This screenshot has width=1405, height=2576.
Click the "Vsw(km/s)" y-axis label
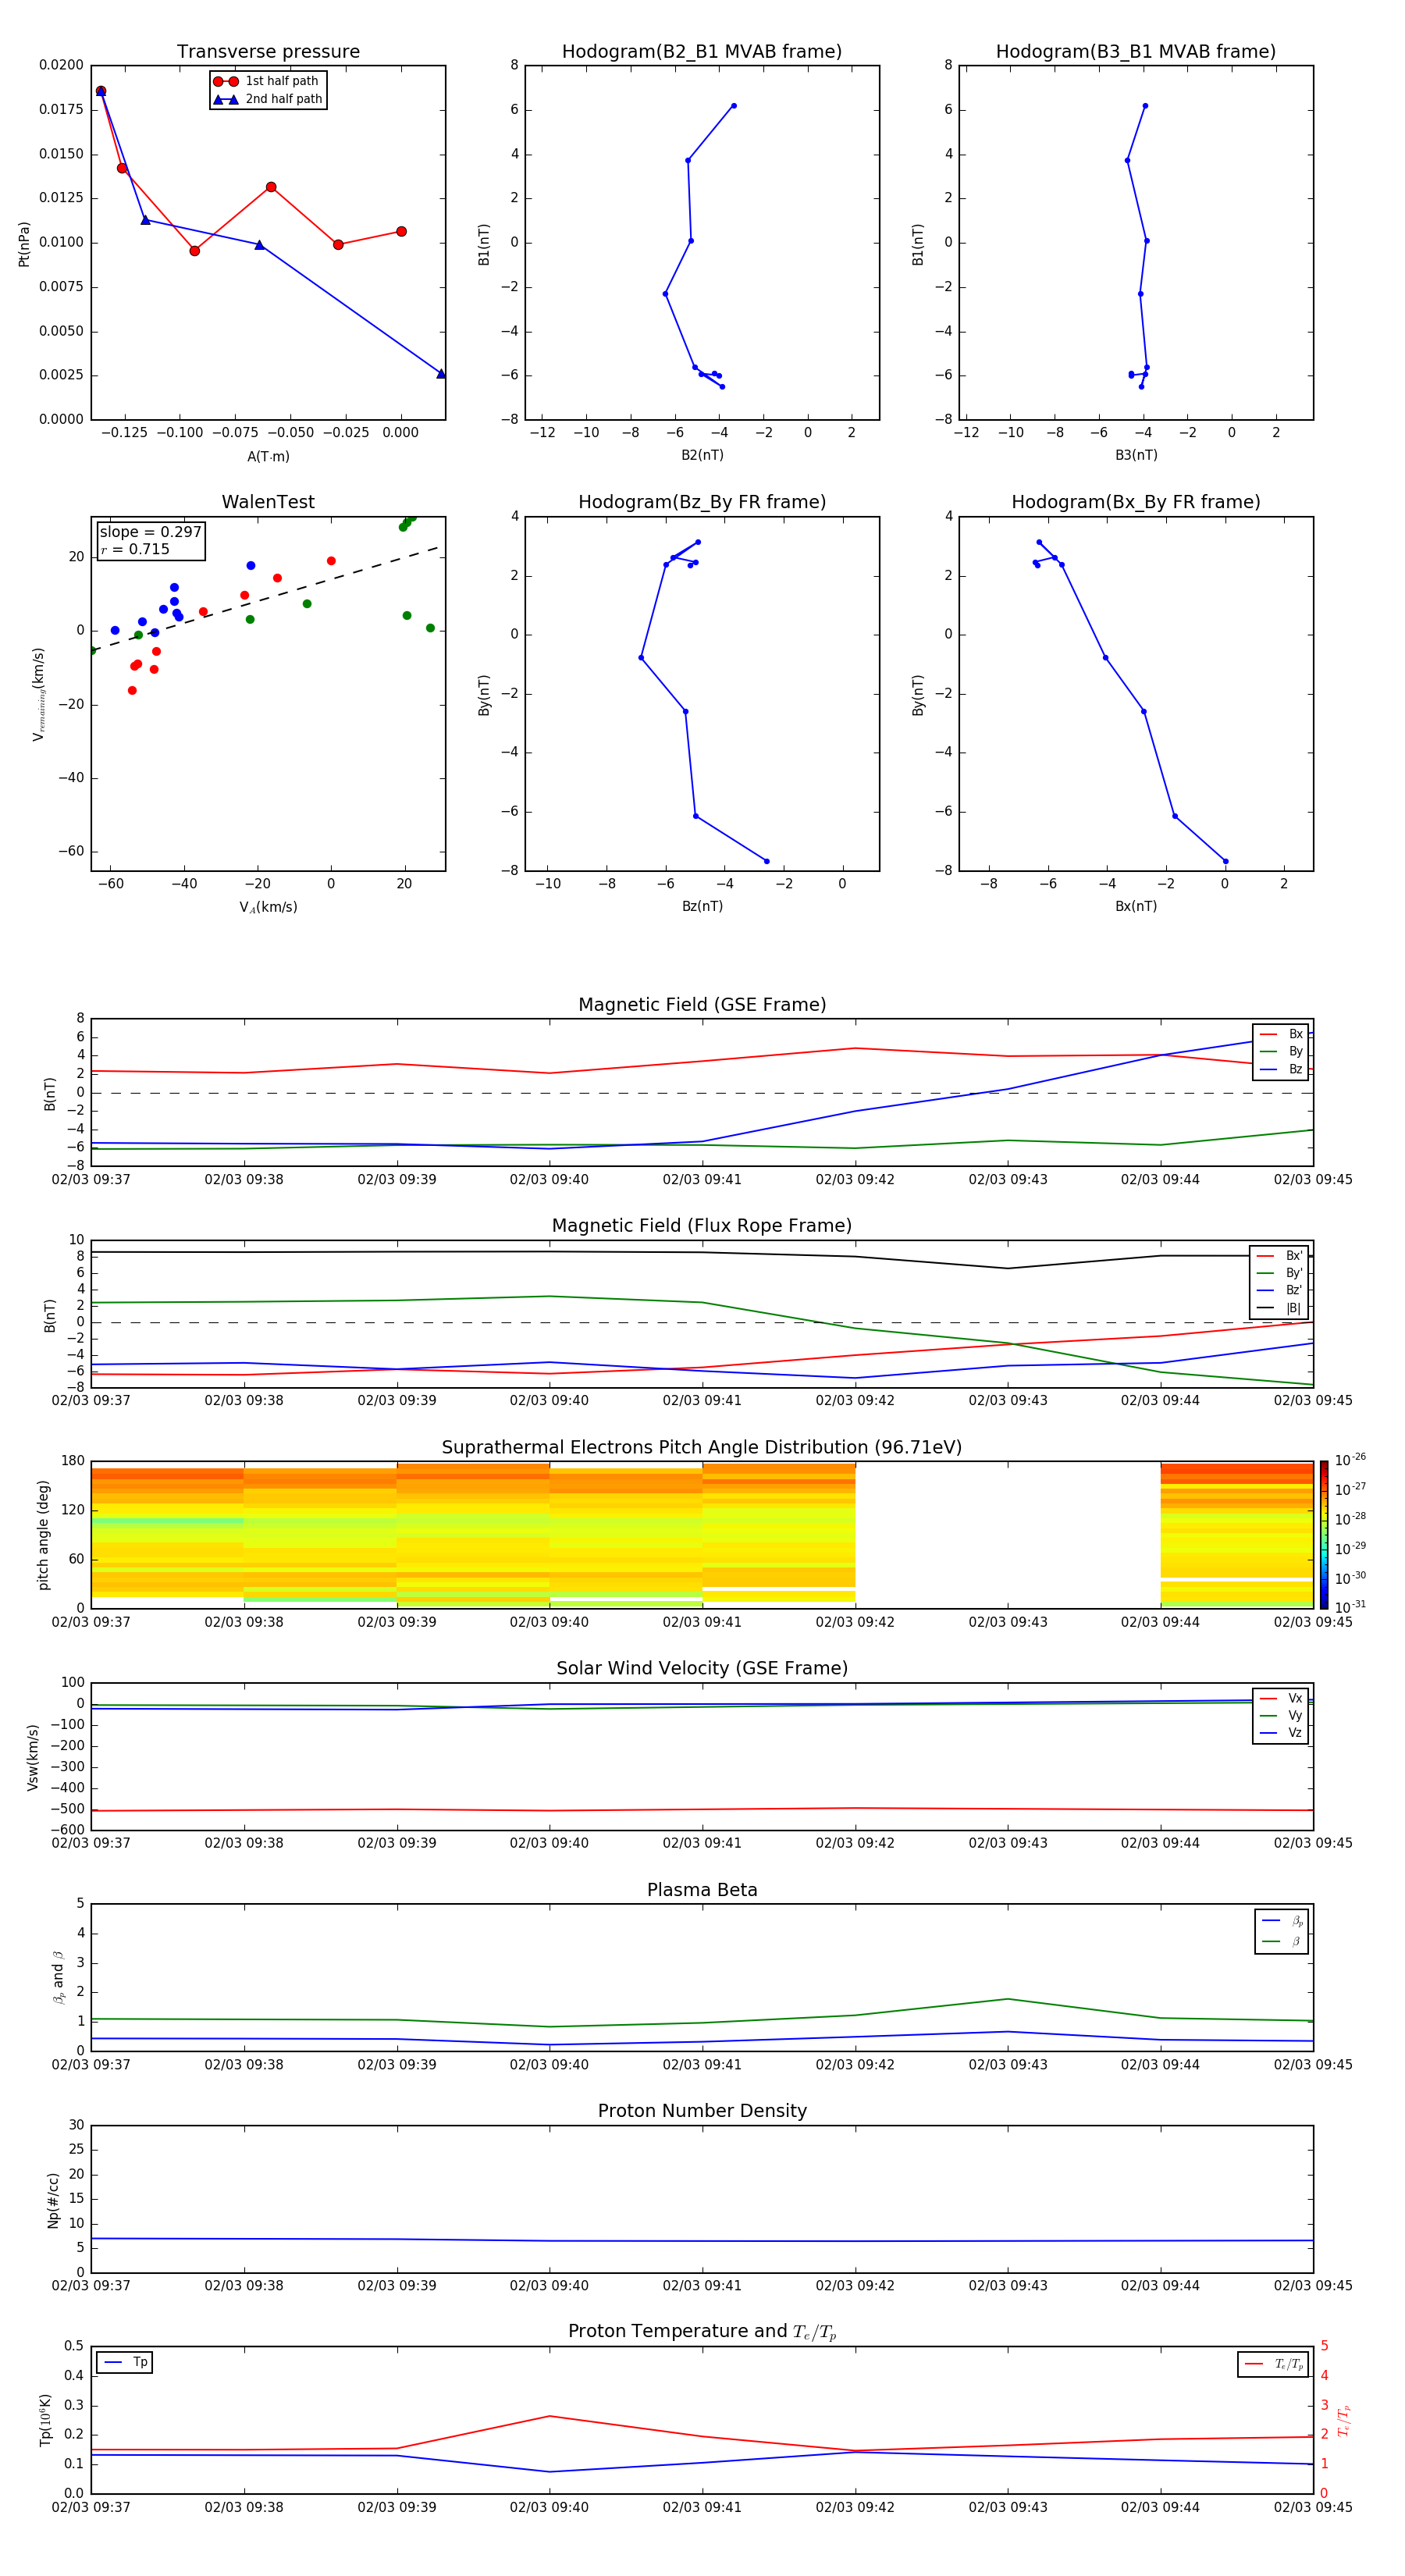(x=33, y=1757)
